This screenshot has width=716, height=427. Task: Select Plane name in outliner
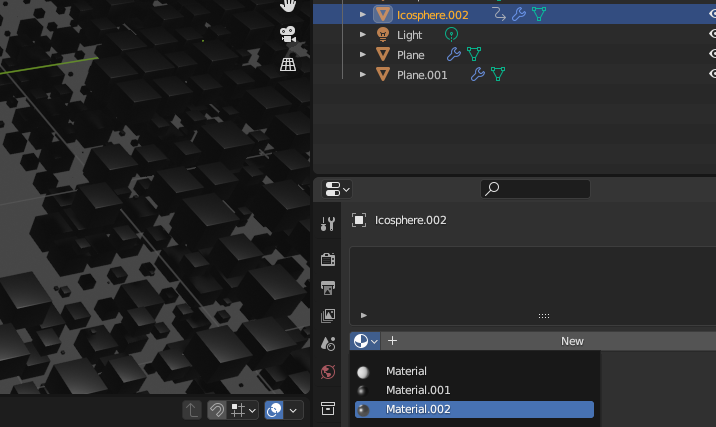(x=411, y=55)
